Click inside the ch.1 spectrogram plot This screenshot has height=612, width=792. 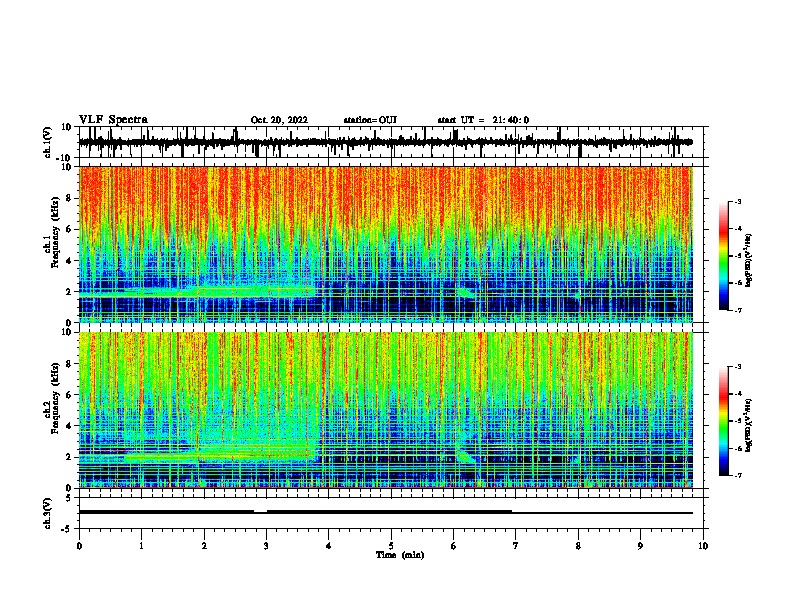point(385,244)
